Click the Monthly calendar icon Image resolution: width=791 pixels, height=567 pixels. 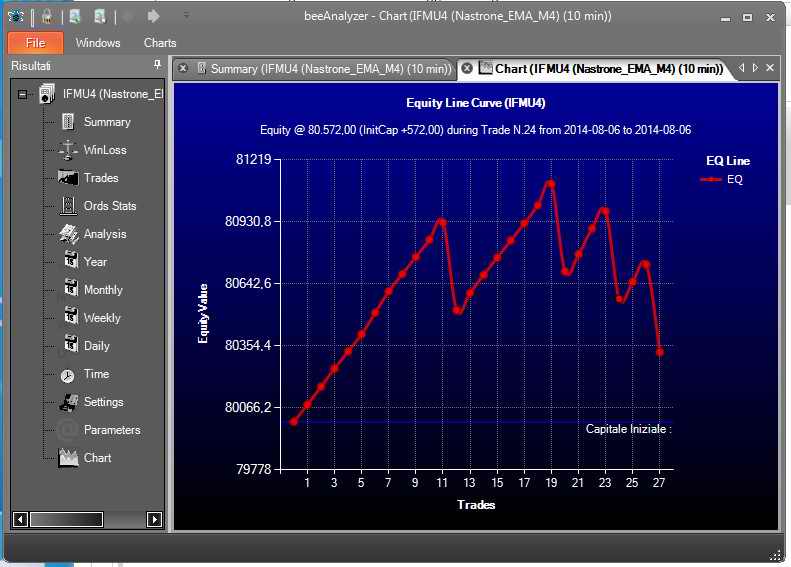[x=71, y=288]
